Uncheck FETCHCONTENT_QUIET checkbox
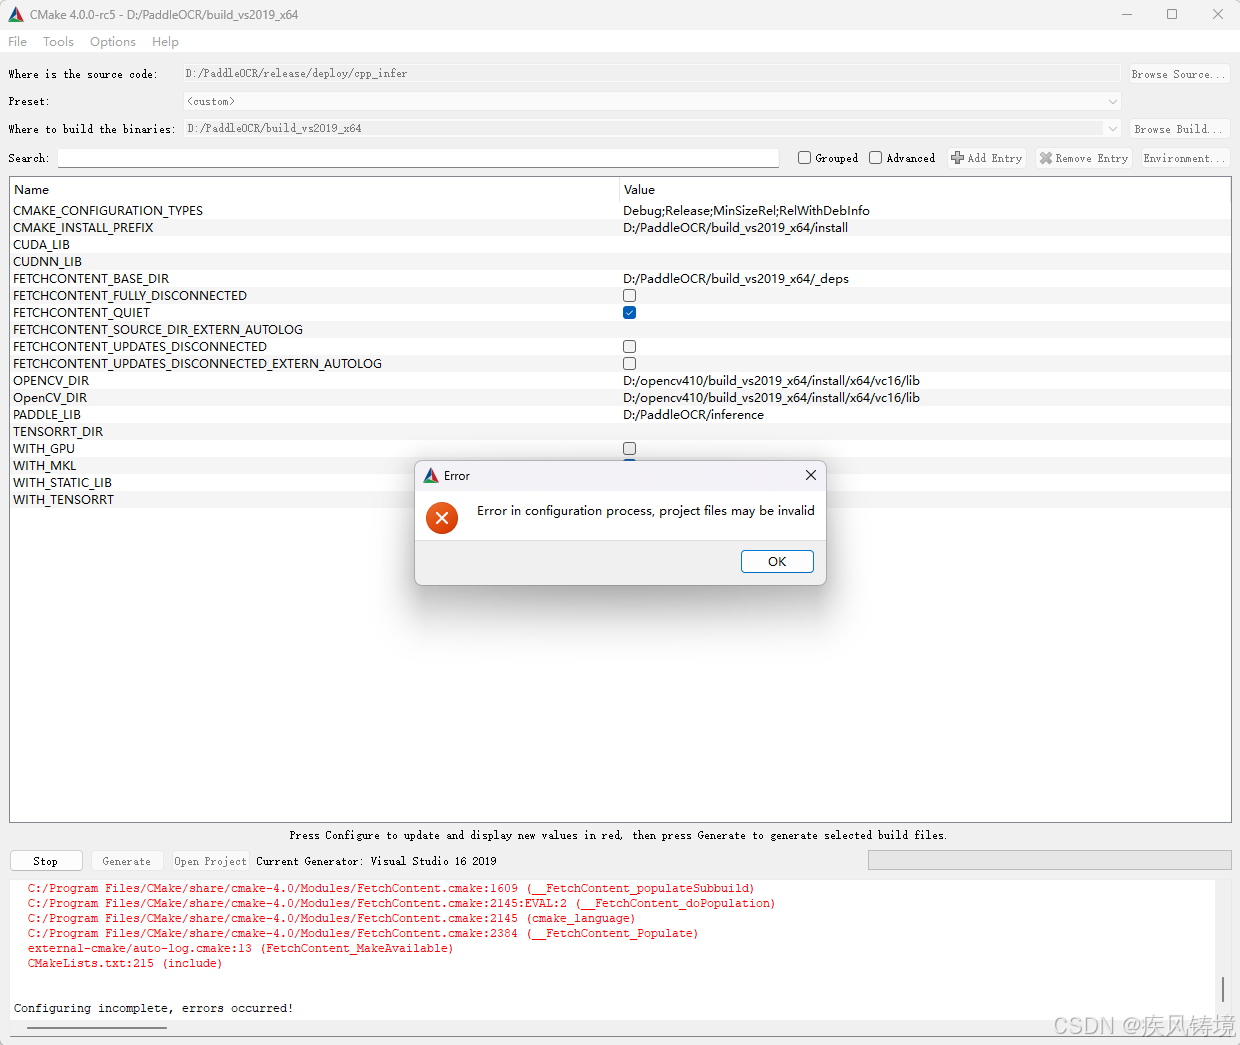Image resolution: width=1240 pixels, height=1045 pixels. tap(629, 313)
